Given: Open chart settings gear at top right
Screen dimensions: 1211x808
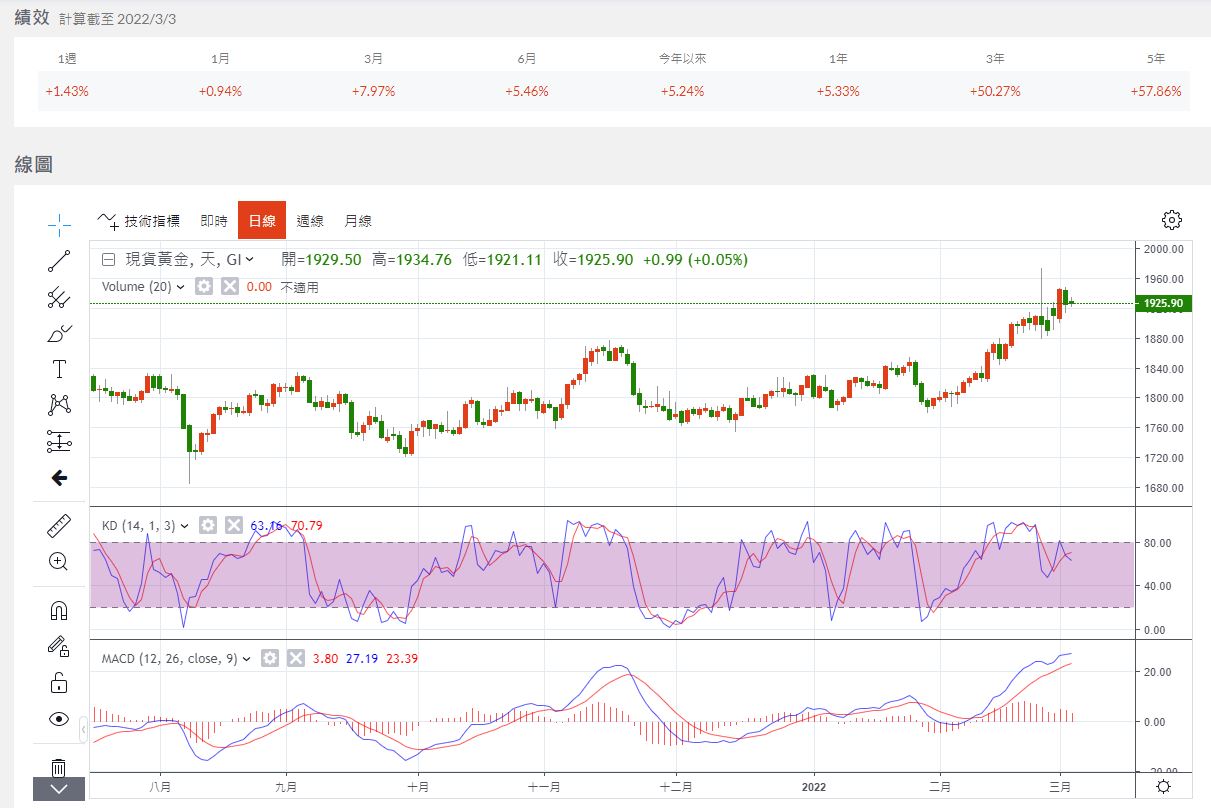Looking at the screenshot, I should (x=1172, y=220).
